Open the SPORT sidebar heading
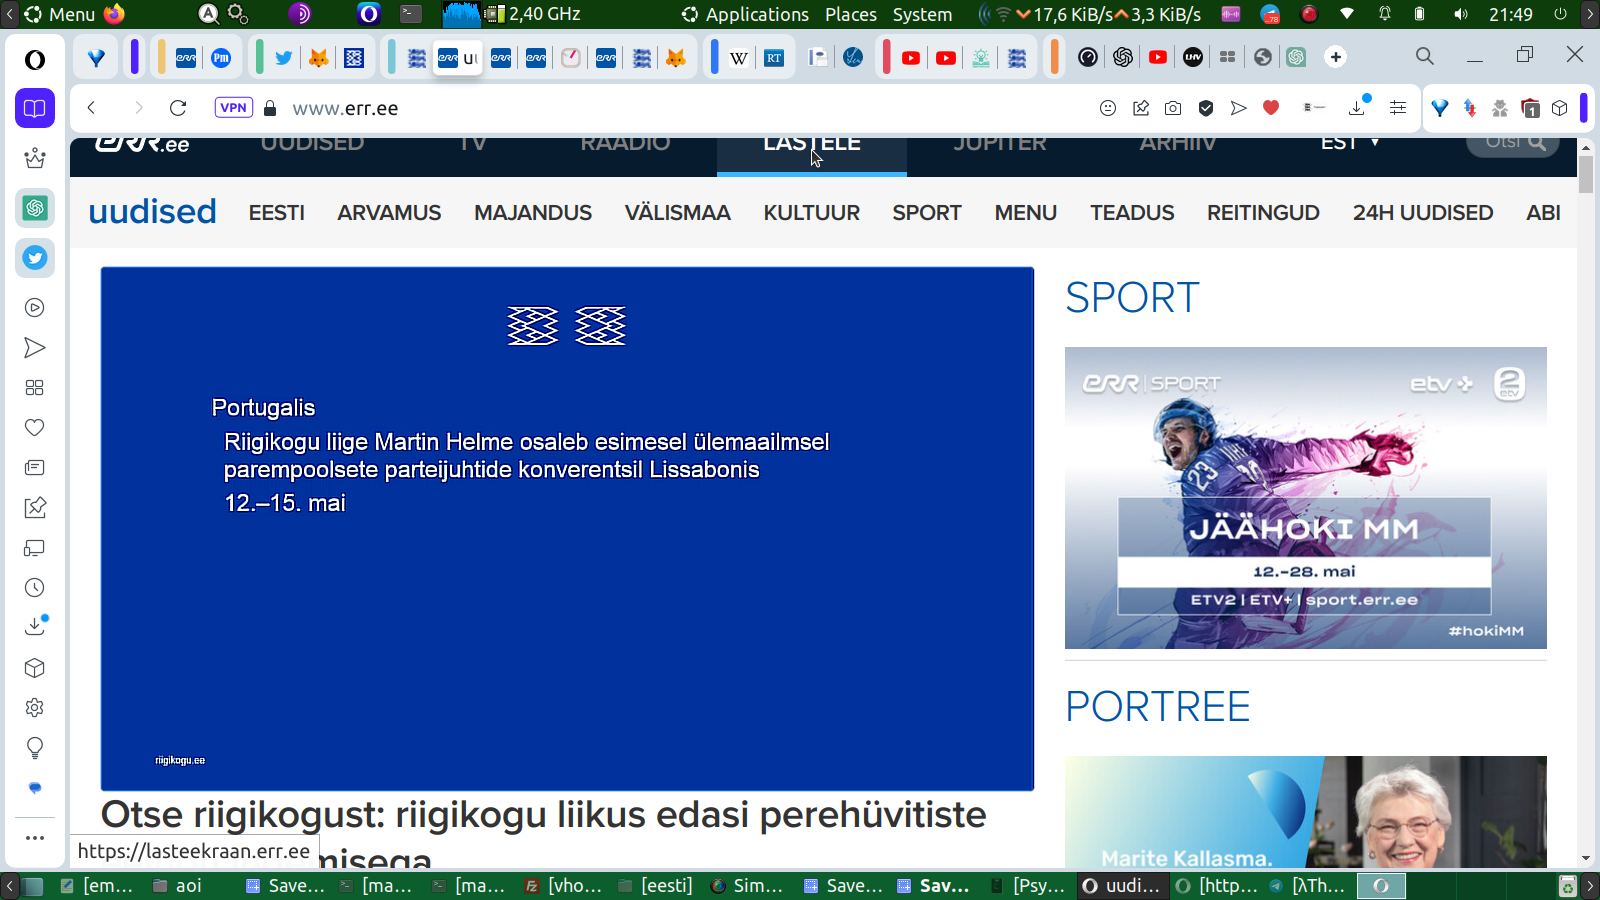Viewport: 1600px width, 900px height. (x=1132, y=298)
